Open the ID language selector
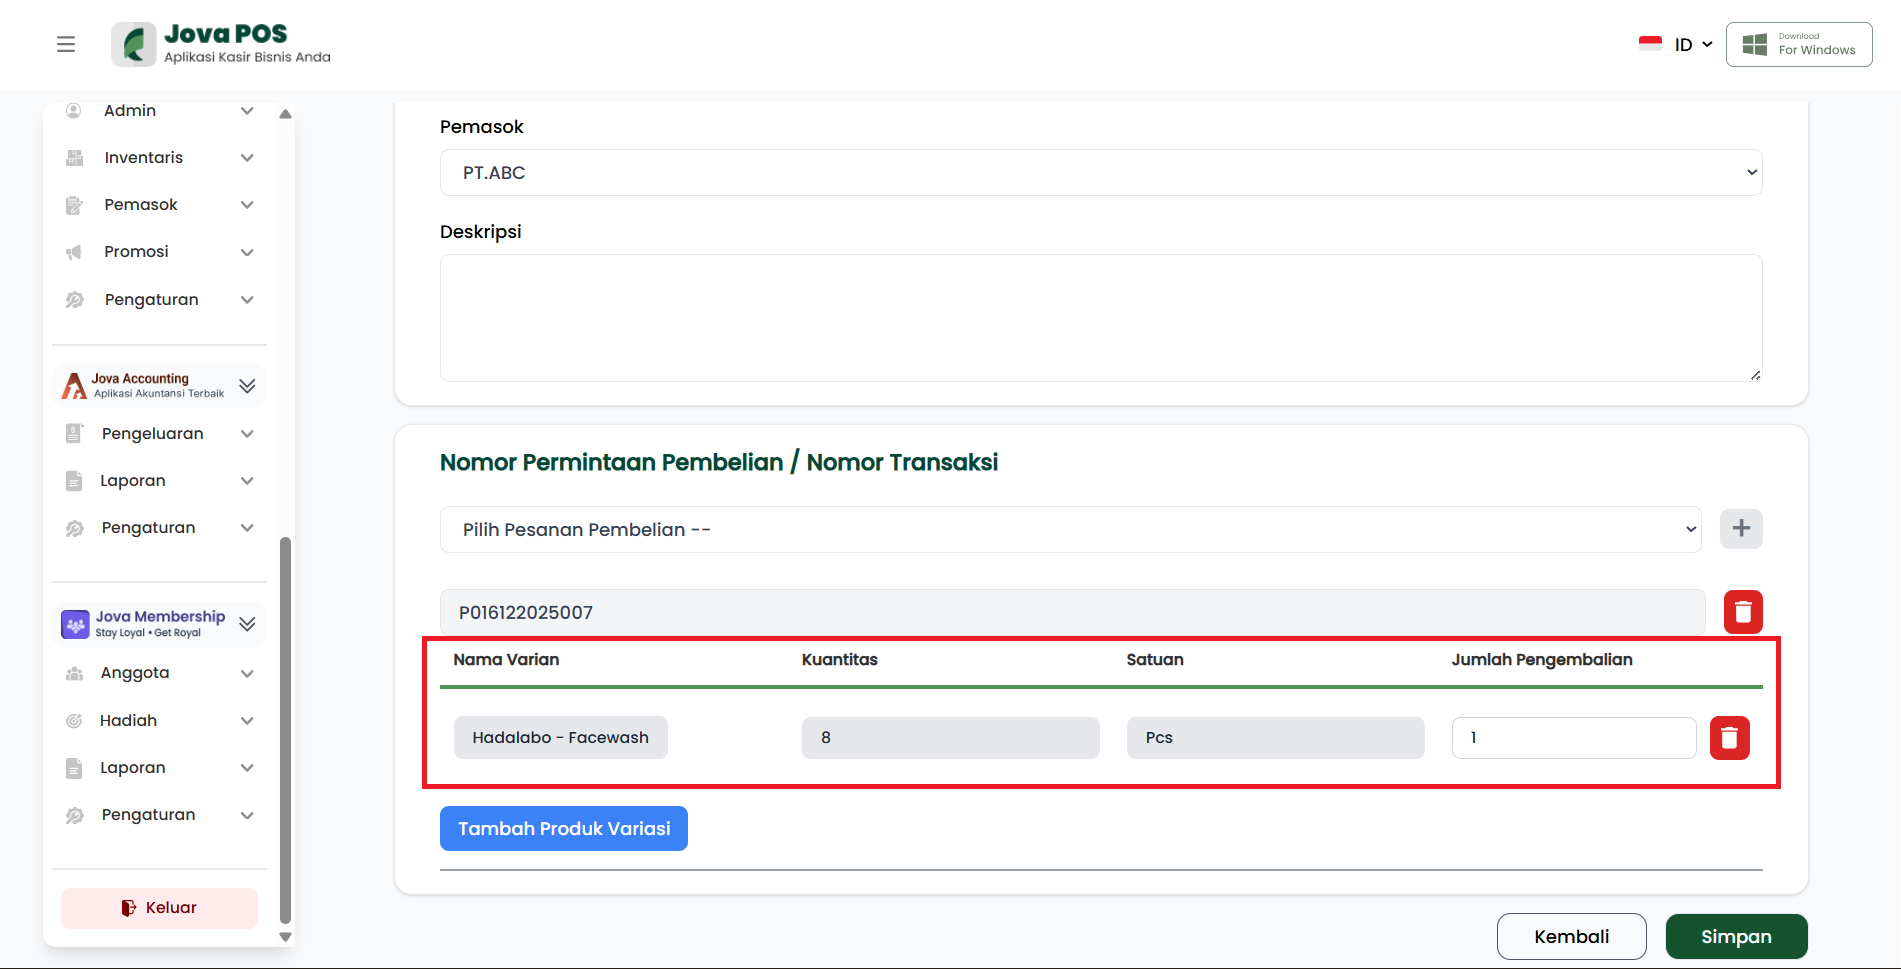This screenshot has height=969, width=1901. pos(1677,44)
